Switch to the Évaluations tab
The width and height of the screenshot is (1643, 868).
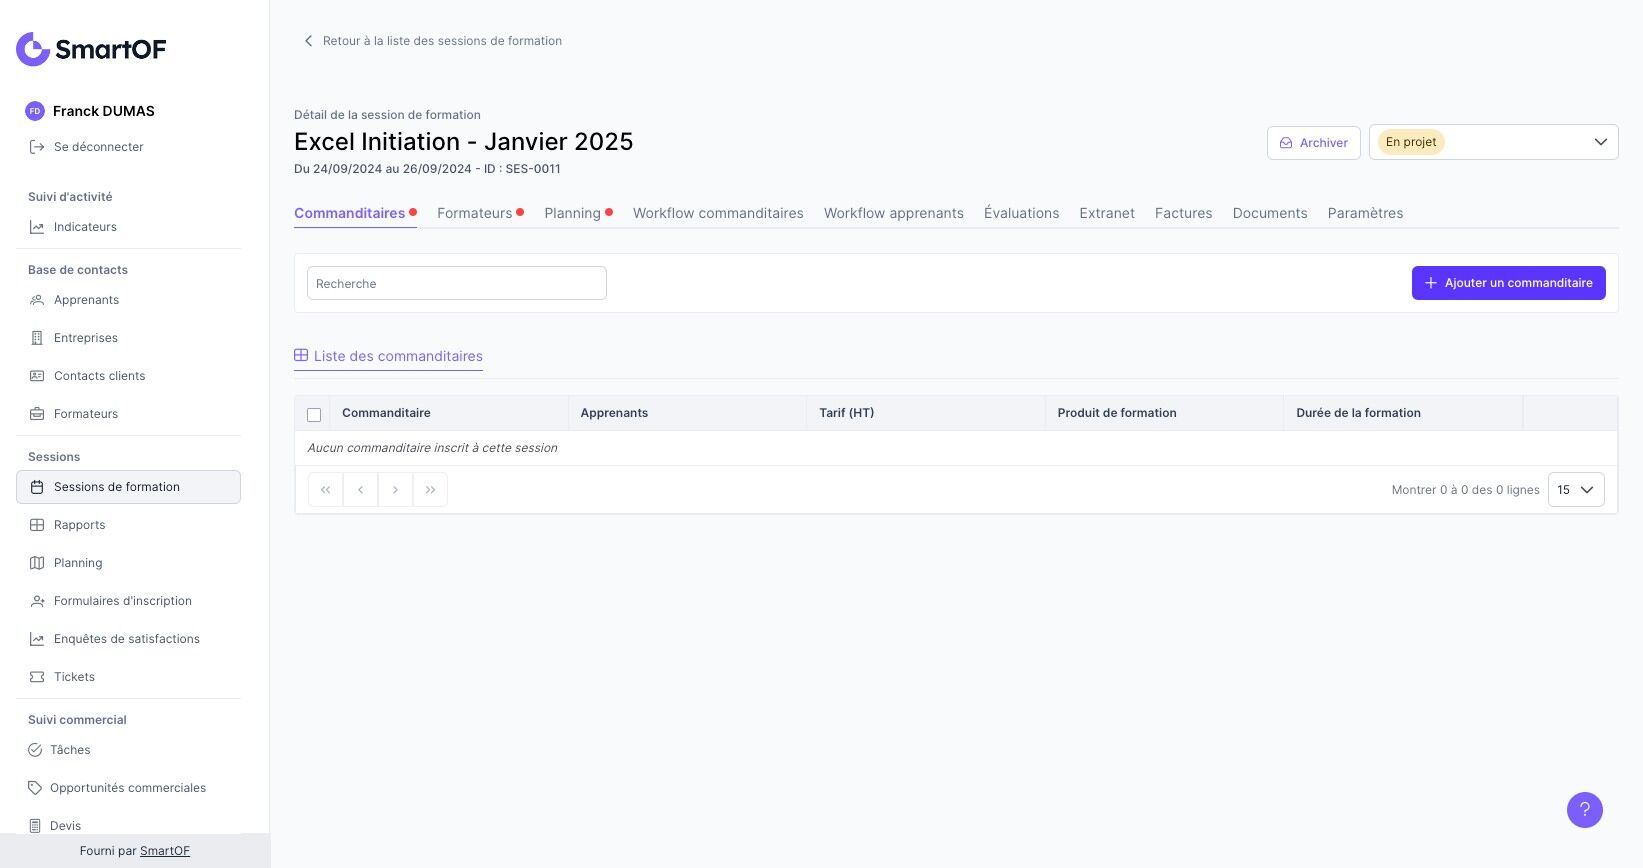coord(1021,213)
